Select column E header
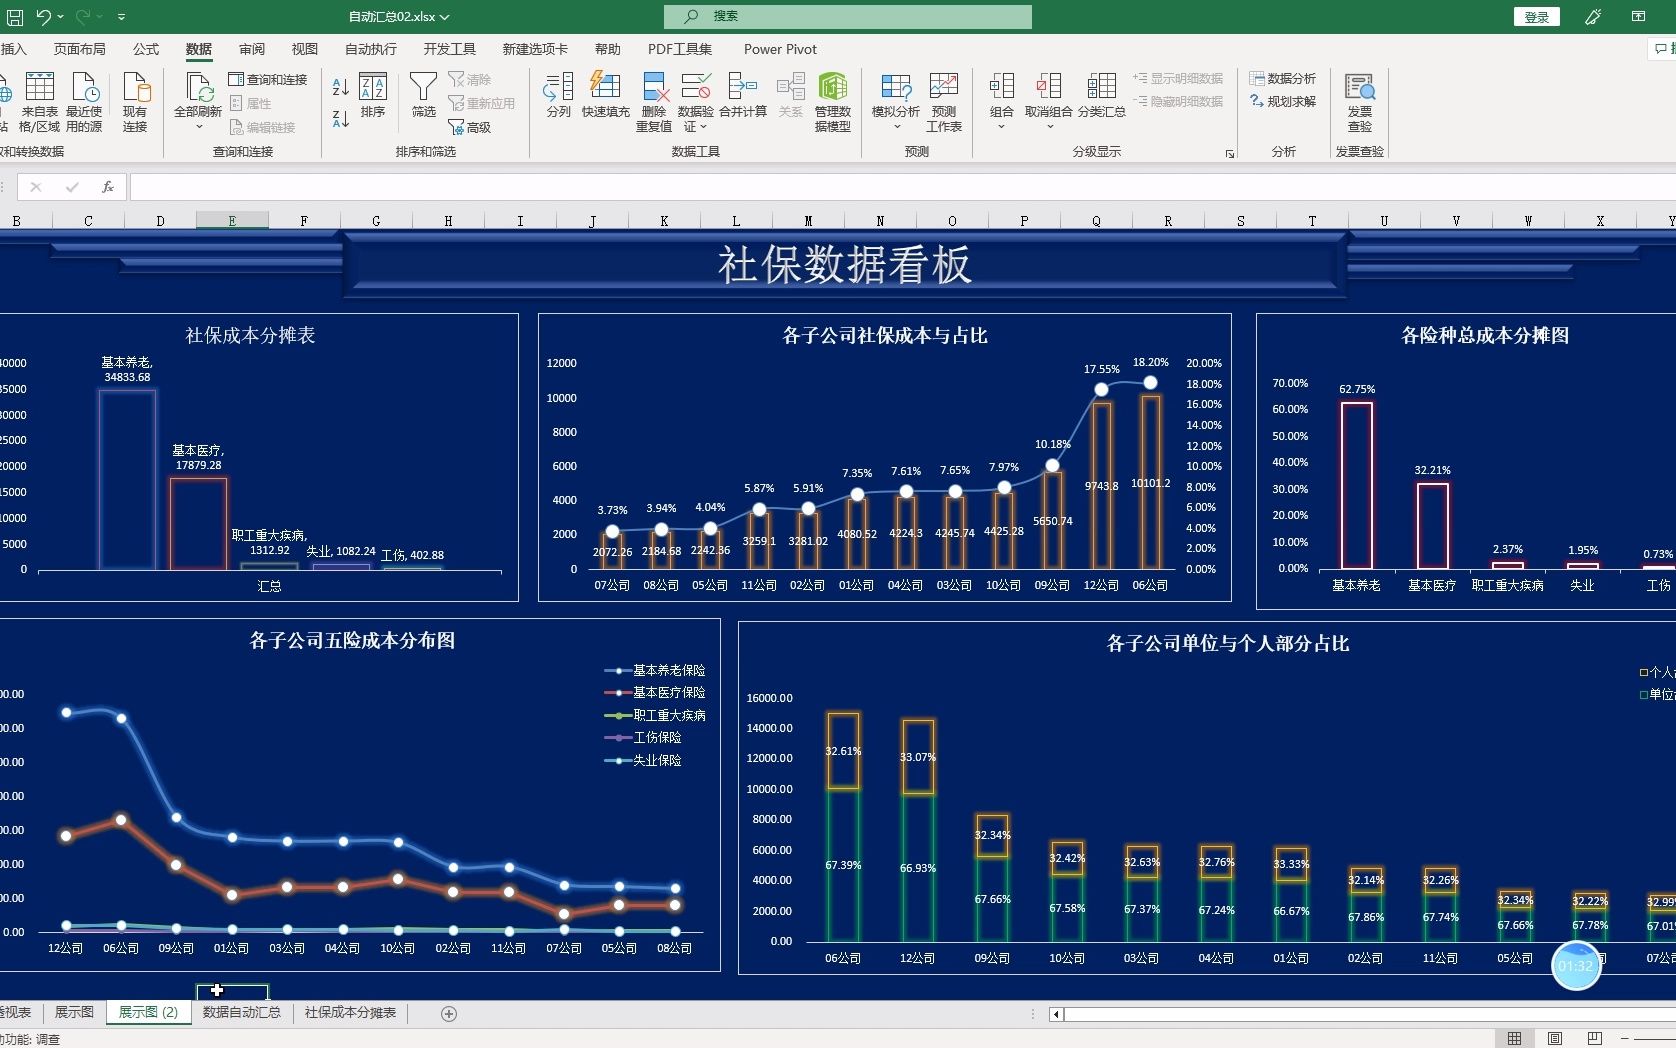The image size is (1676, 1048). click(x=232, y=221)
